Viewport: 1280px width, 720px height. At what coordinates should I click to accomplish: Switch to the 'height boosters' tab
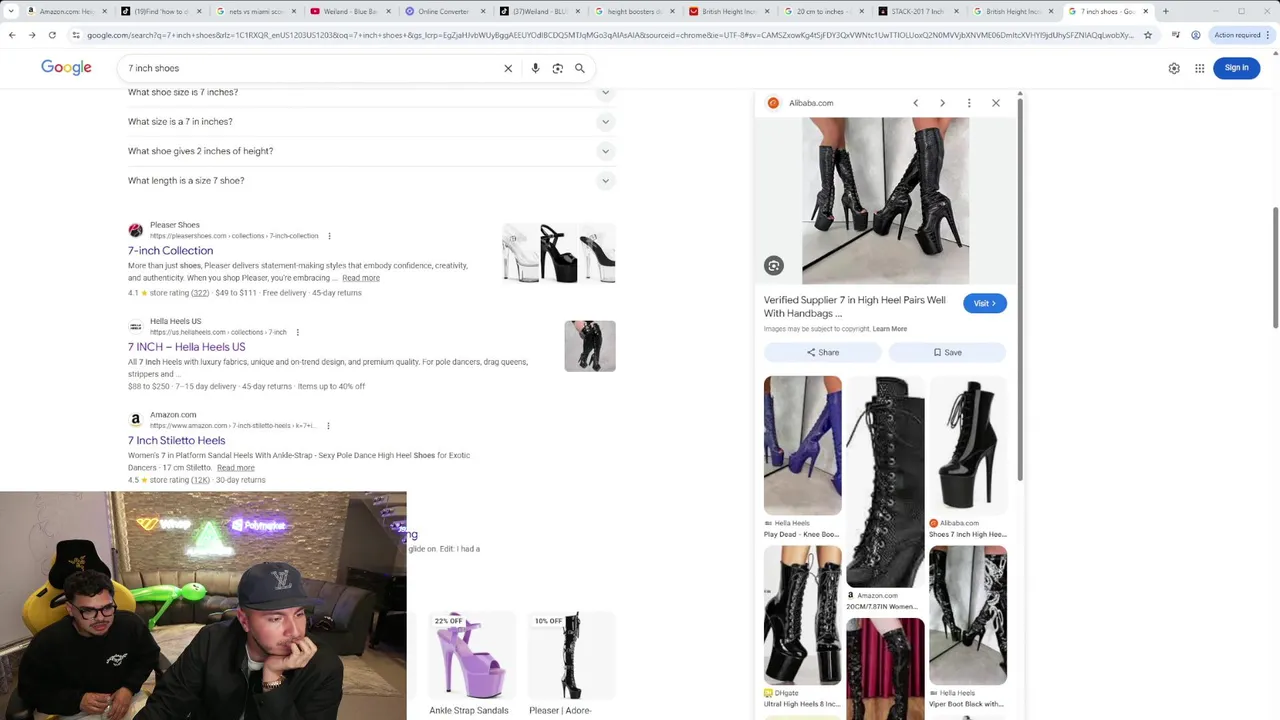point(635,11)
